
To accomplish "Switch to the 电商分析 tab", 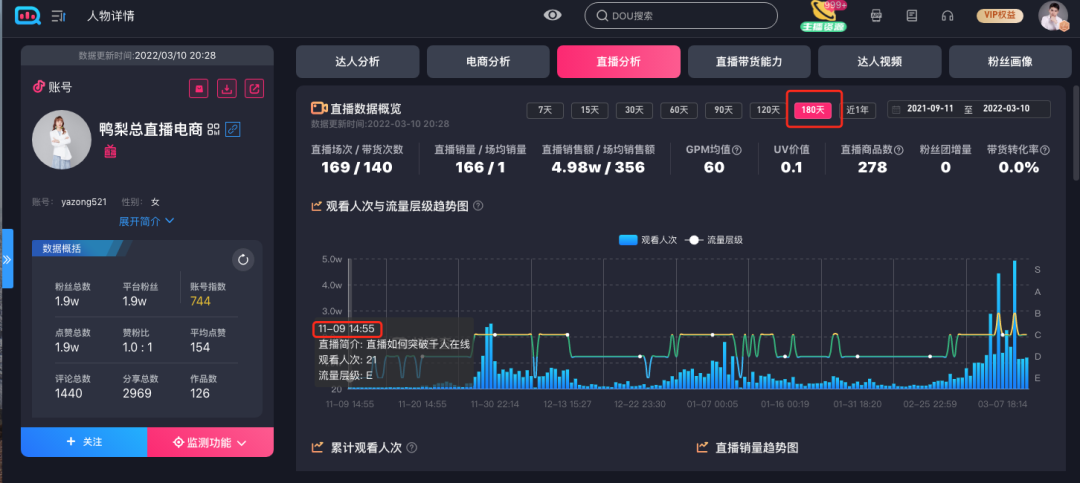I will [x=488, y=62].
